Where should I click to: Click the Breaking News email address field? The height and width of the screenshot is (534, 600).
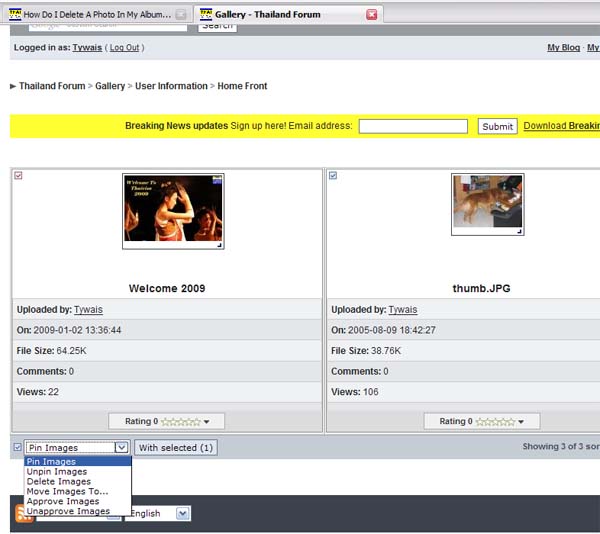[x=413, y=126]
